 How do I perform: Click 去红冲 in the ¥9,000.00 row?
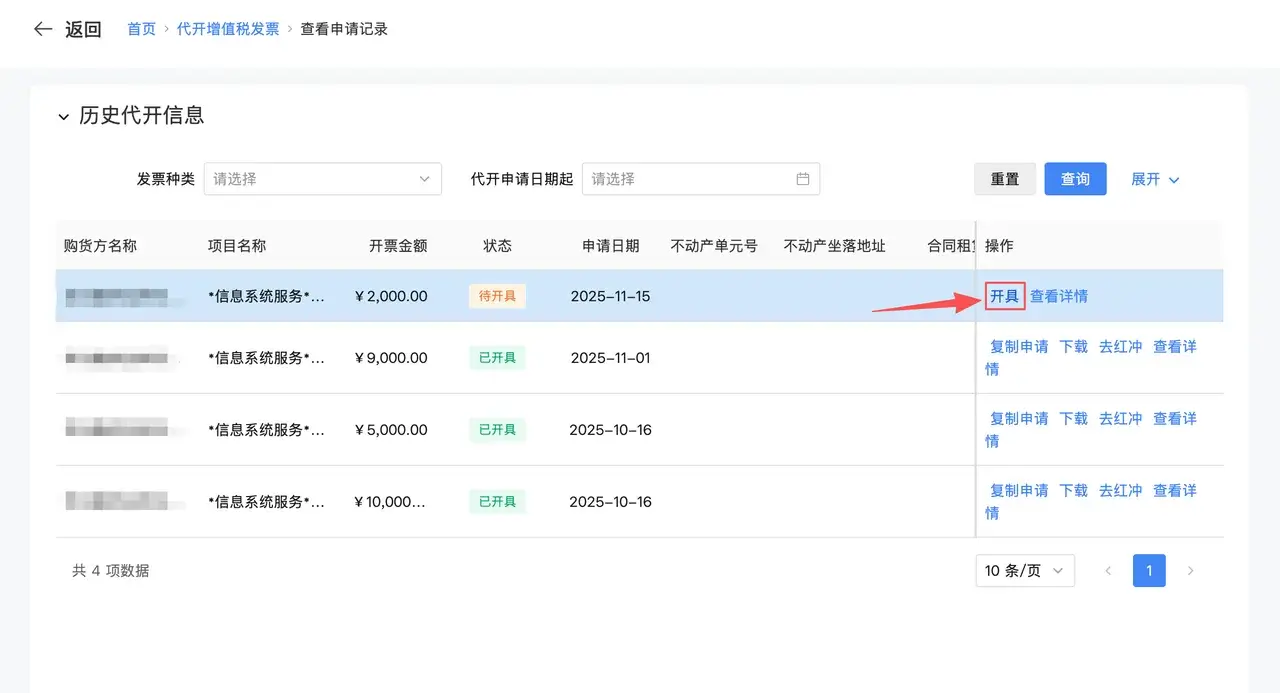pyautogui.click(x=1121, y=347)
